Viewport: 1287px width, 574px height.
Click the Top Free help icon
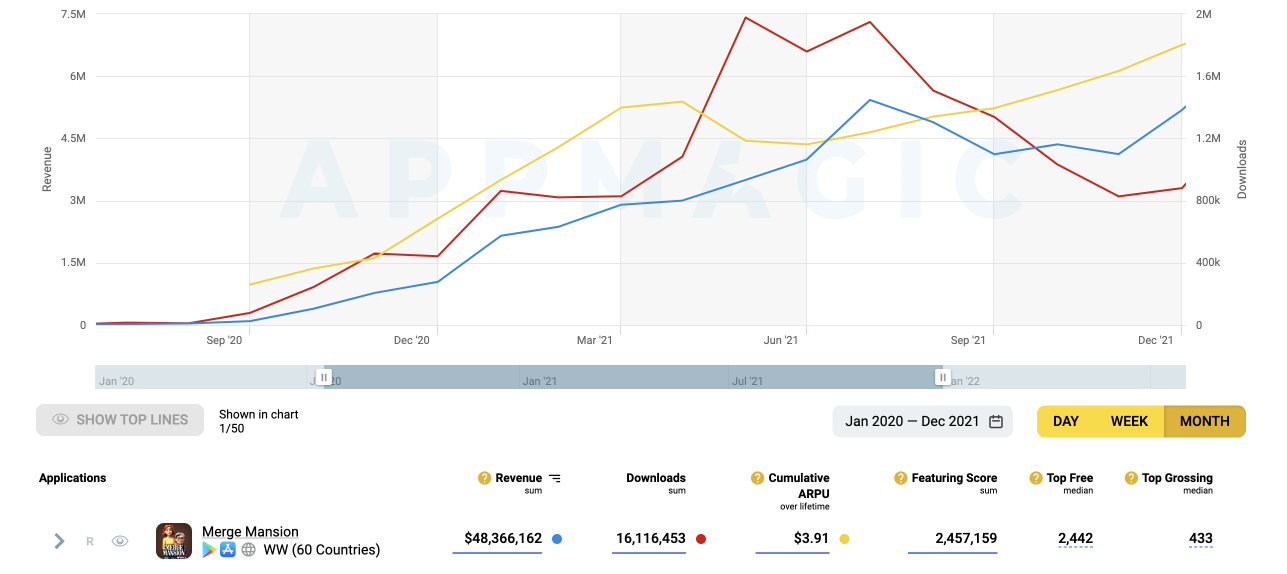point(1036,478)
